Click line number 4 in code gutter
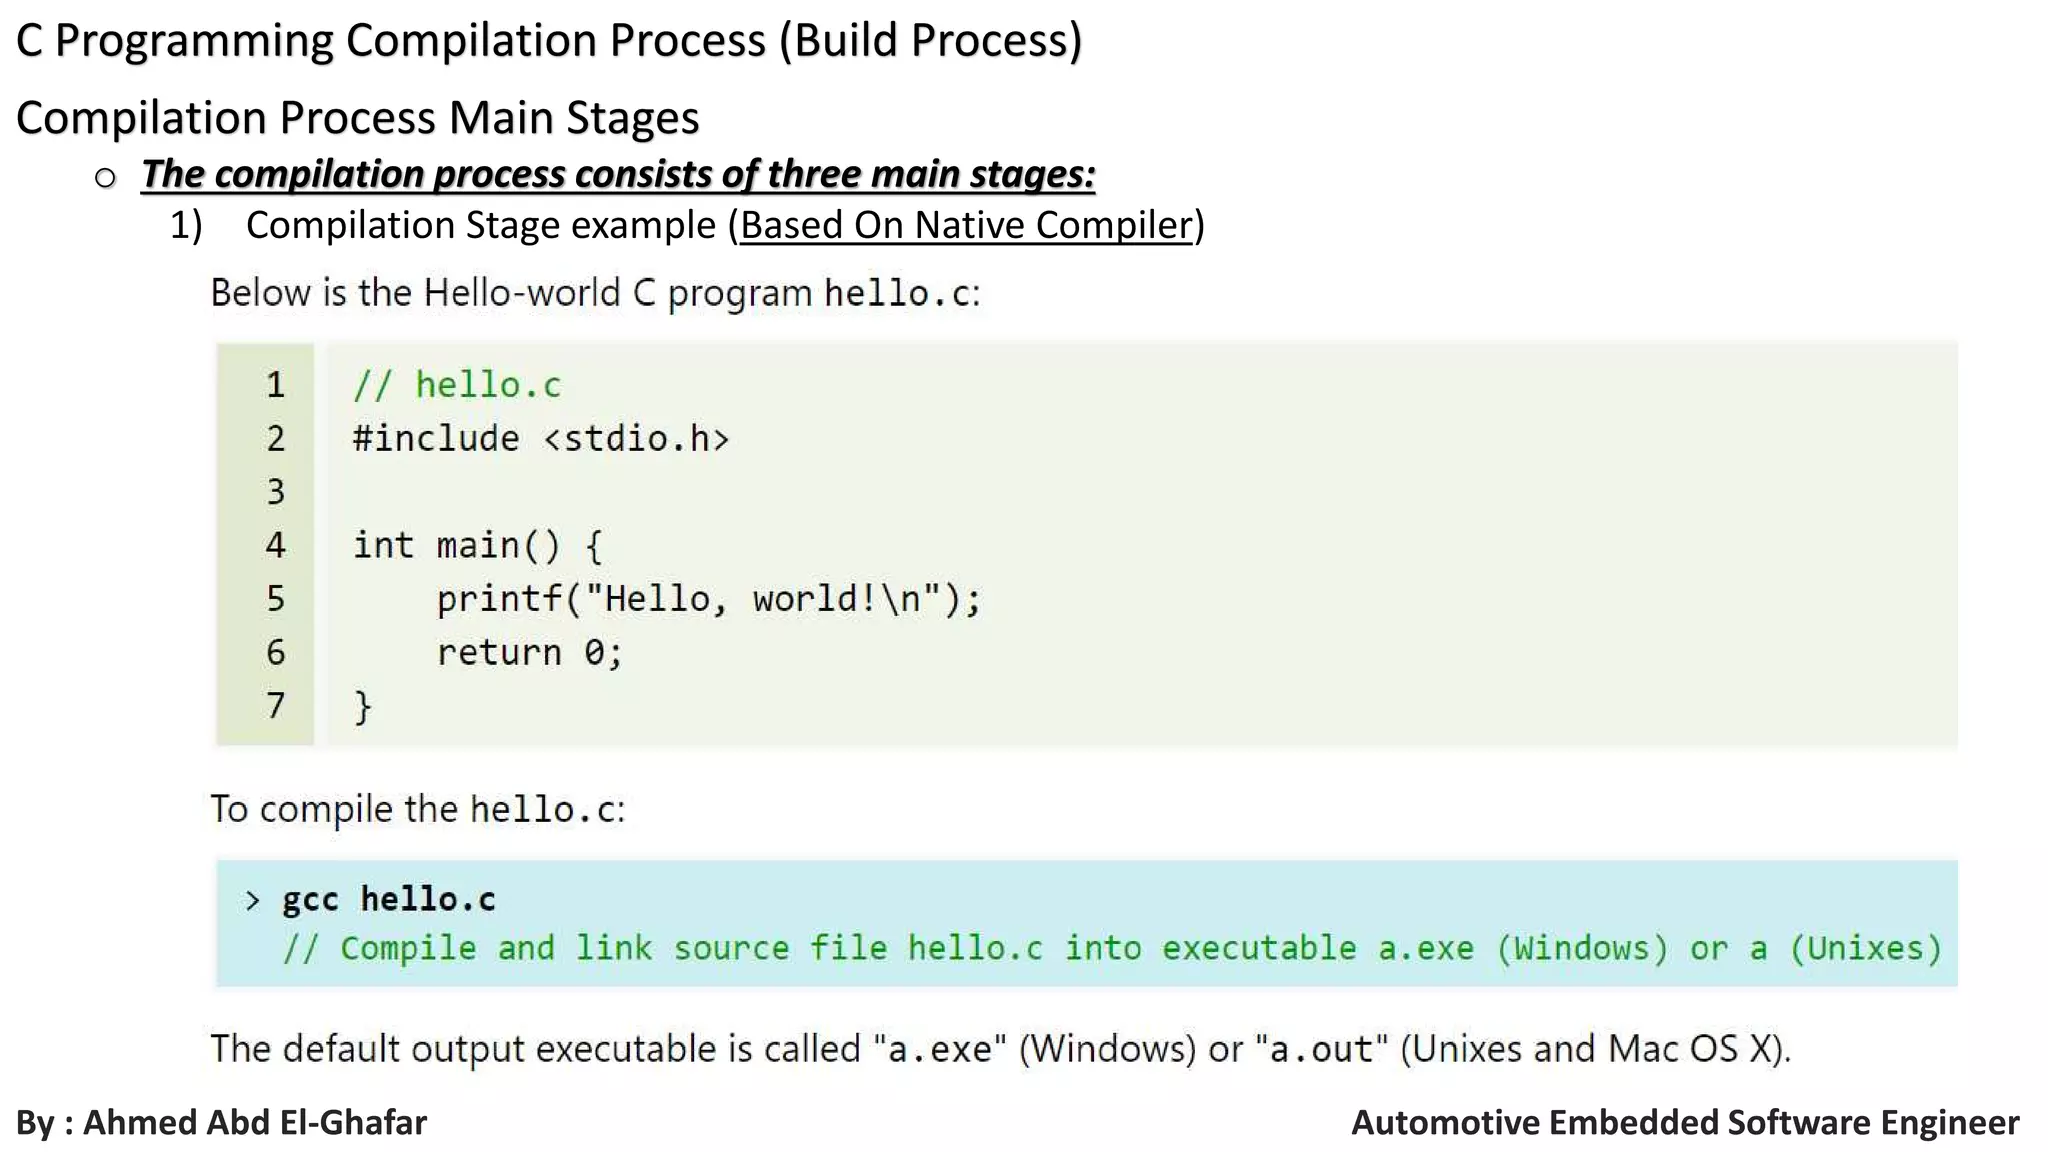2048x1152 pixels. point(275,545)
